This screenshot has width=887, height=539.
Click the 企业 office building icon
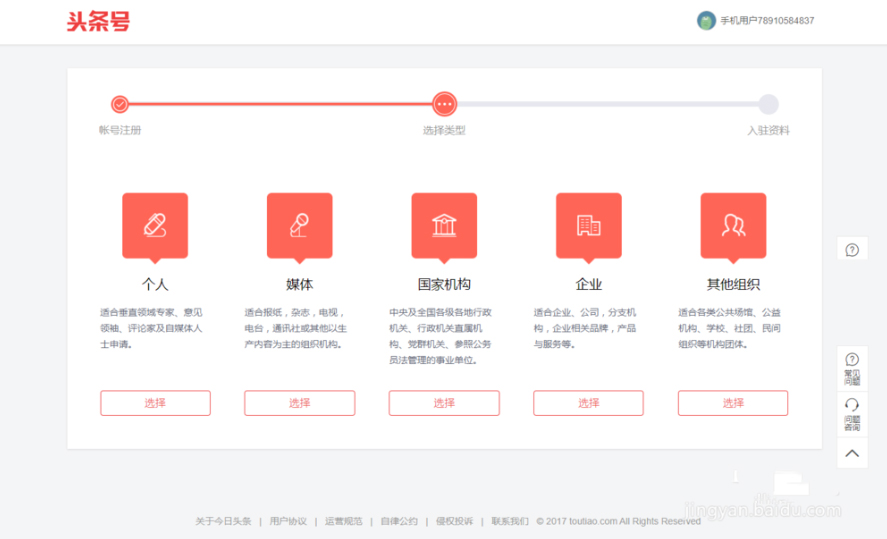(x=588, y=224)
